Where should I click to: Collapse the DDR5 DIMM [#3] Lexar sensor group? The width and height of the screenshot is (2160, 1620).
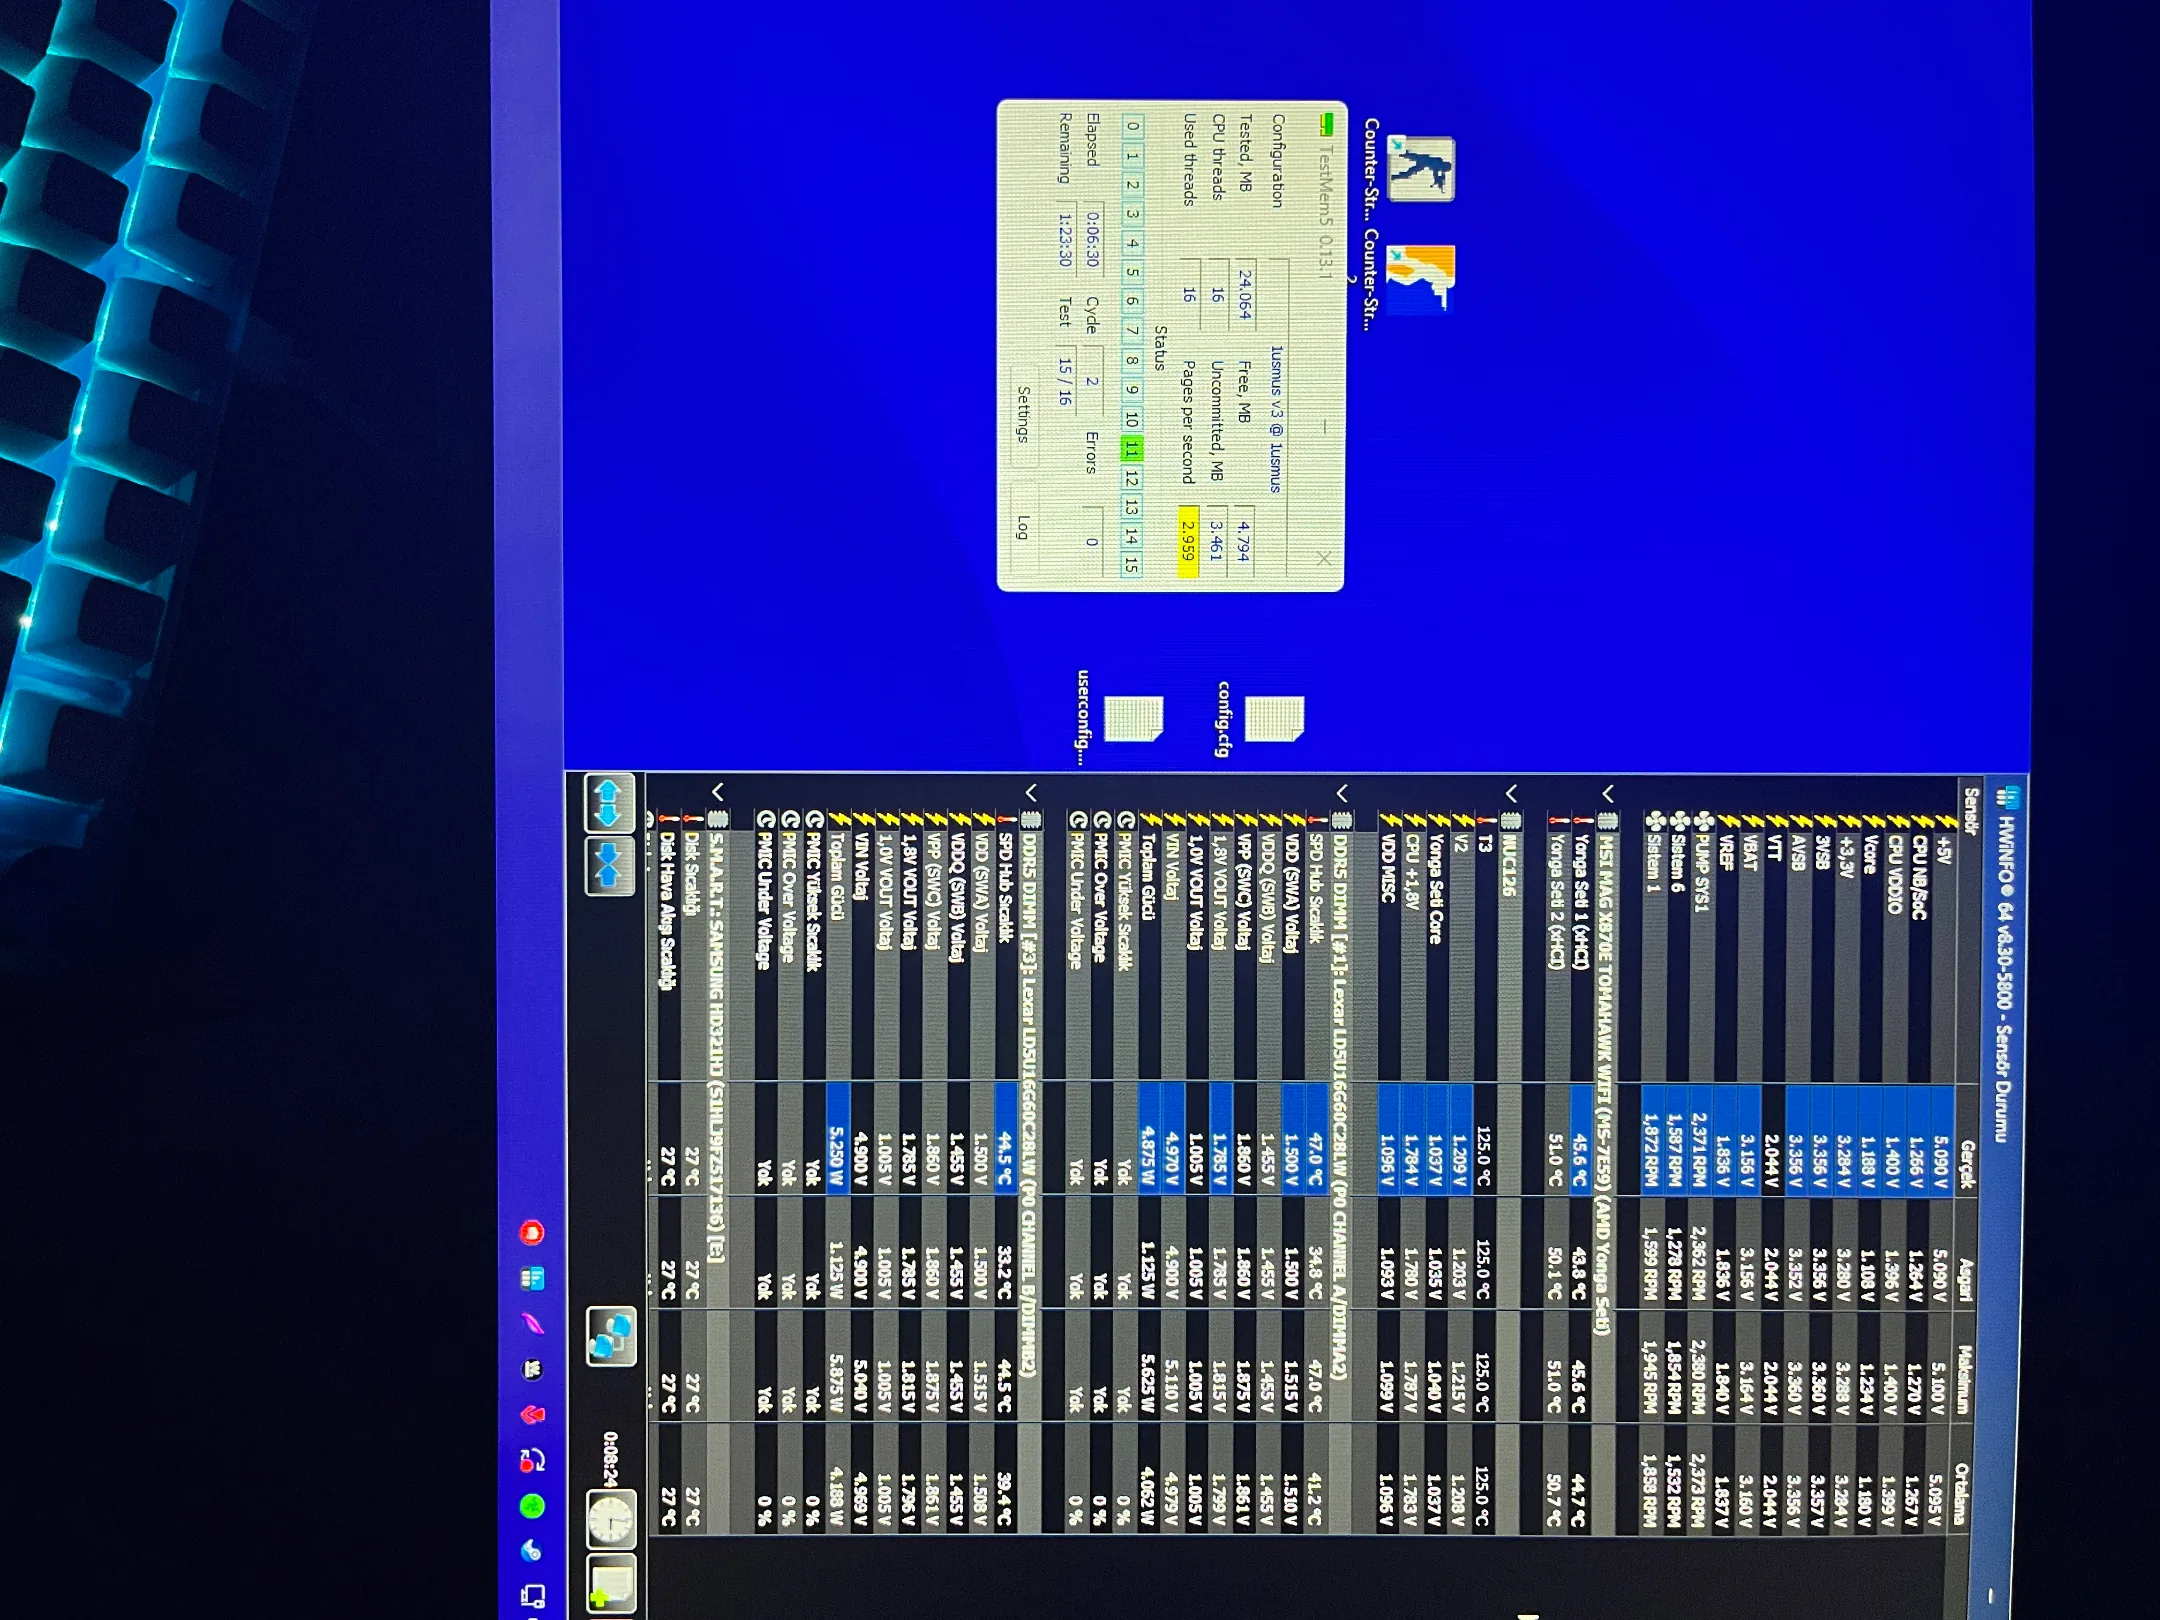(x=1030, y=793)
